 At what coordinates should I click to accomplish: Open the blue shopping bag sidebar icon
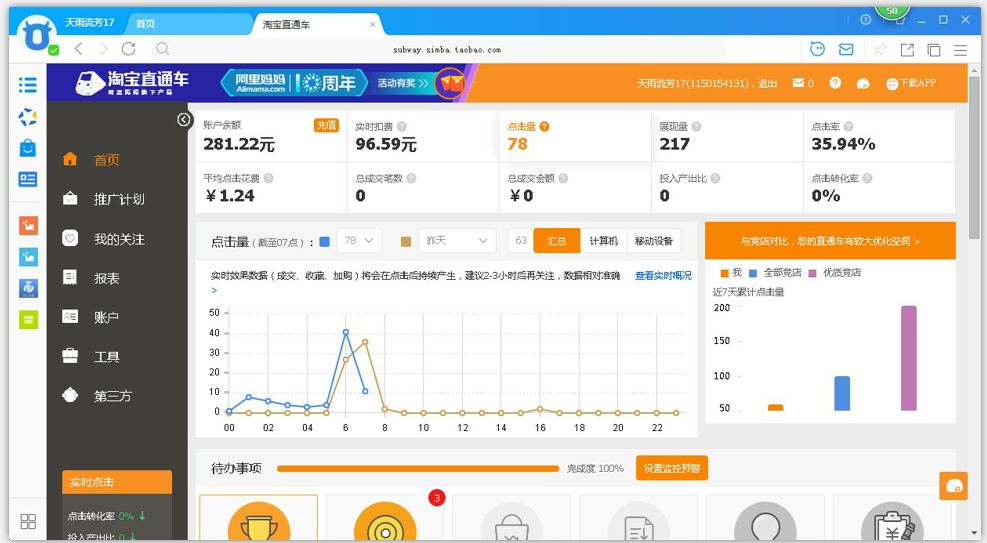pyautogui.click(x=28, y=148)
